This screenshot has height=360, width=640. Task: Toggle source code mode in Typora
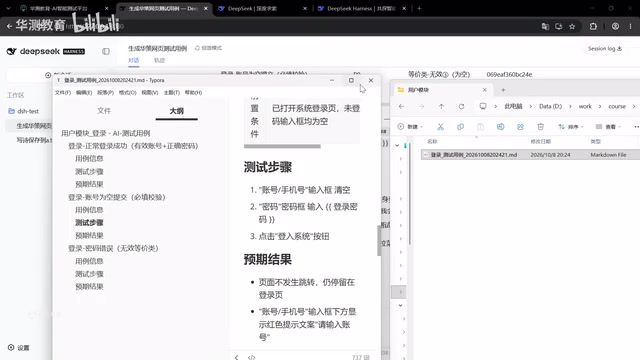[251, 357]
